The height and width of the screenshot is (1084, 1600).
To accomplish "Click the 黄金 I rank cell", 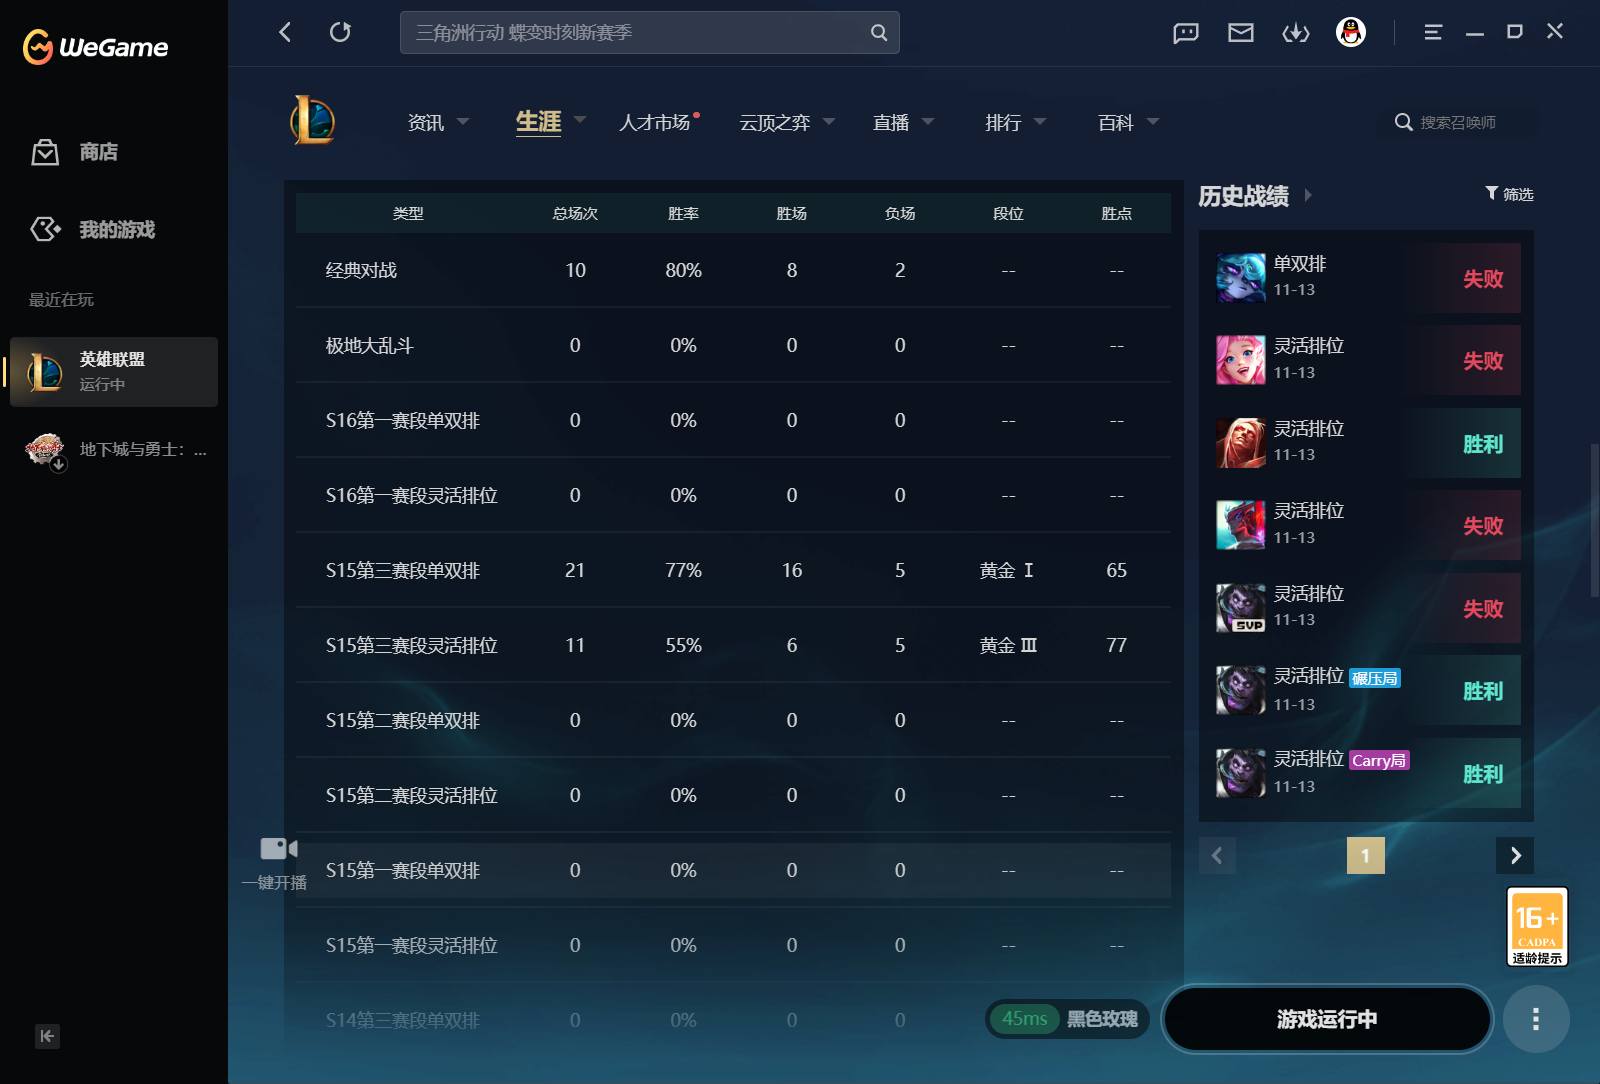I will click(x=1007, y=570).
